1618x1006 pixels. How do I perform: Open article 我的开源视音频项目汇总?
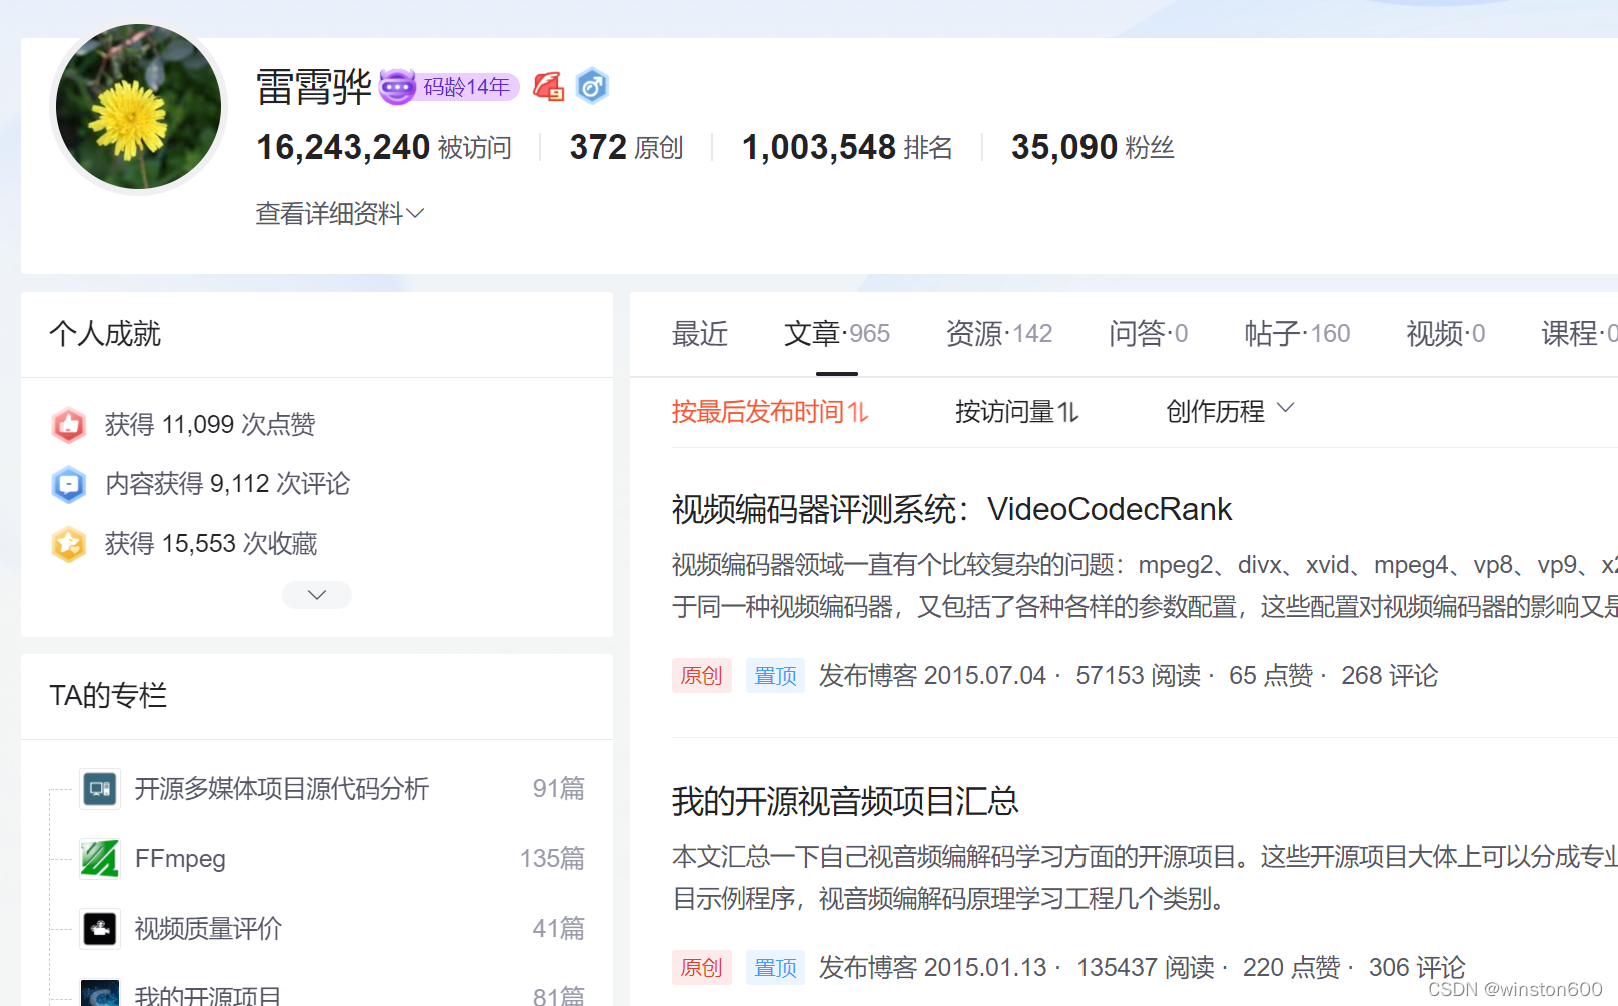845,801
